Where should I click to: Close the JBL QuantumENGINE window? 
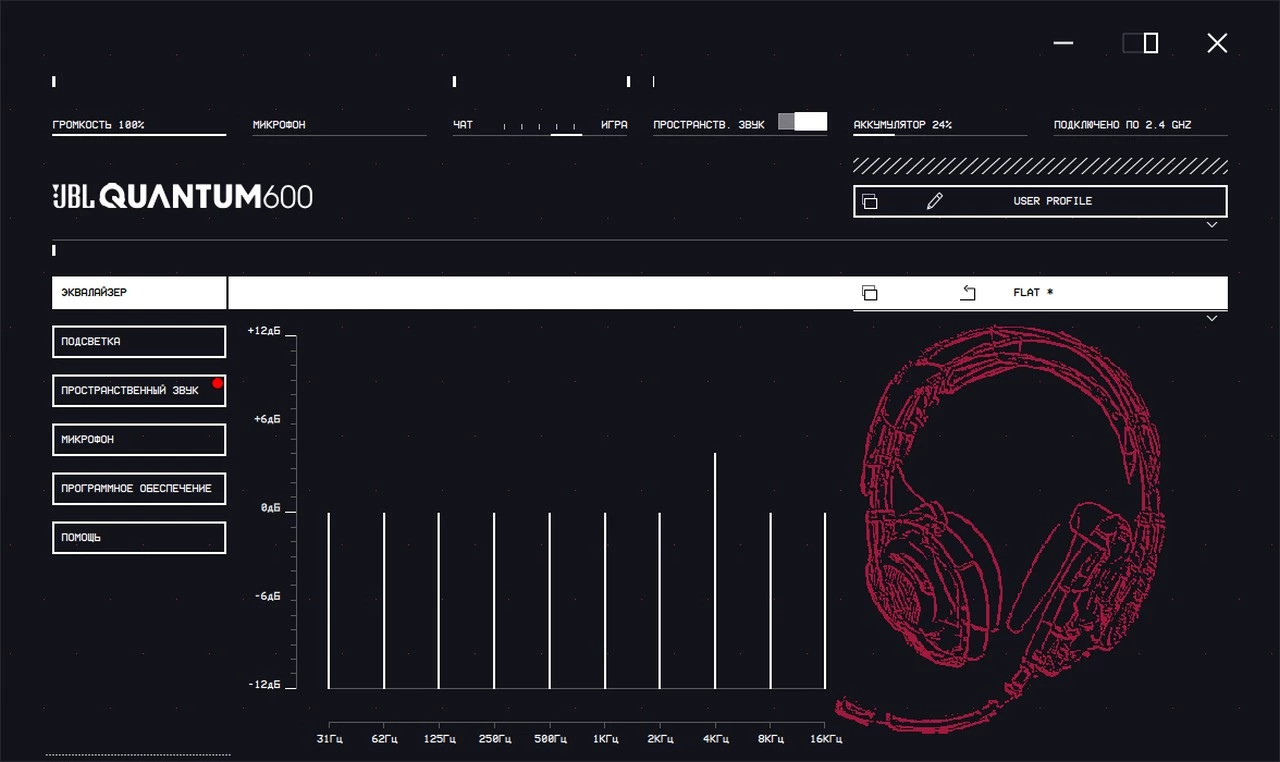[1217, 43]
